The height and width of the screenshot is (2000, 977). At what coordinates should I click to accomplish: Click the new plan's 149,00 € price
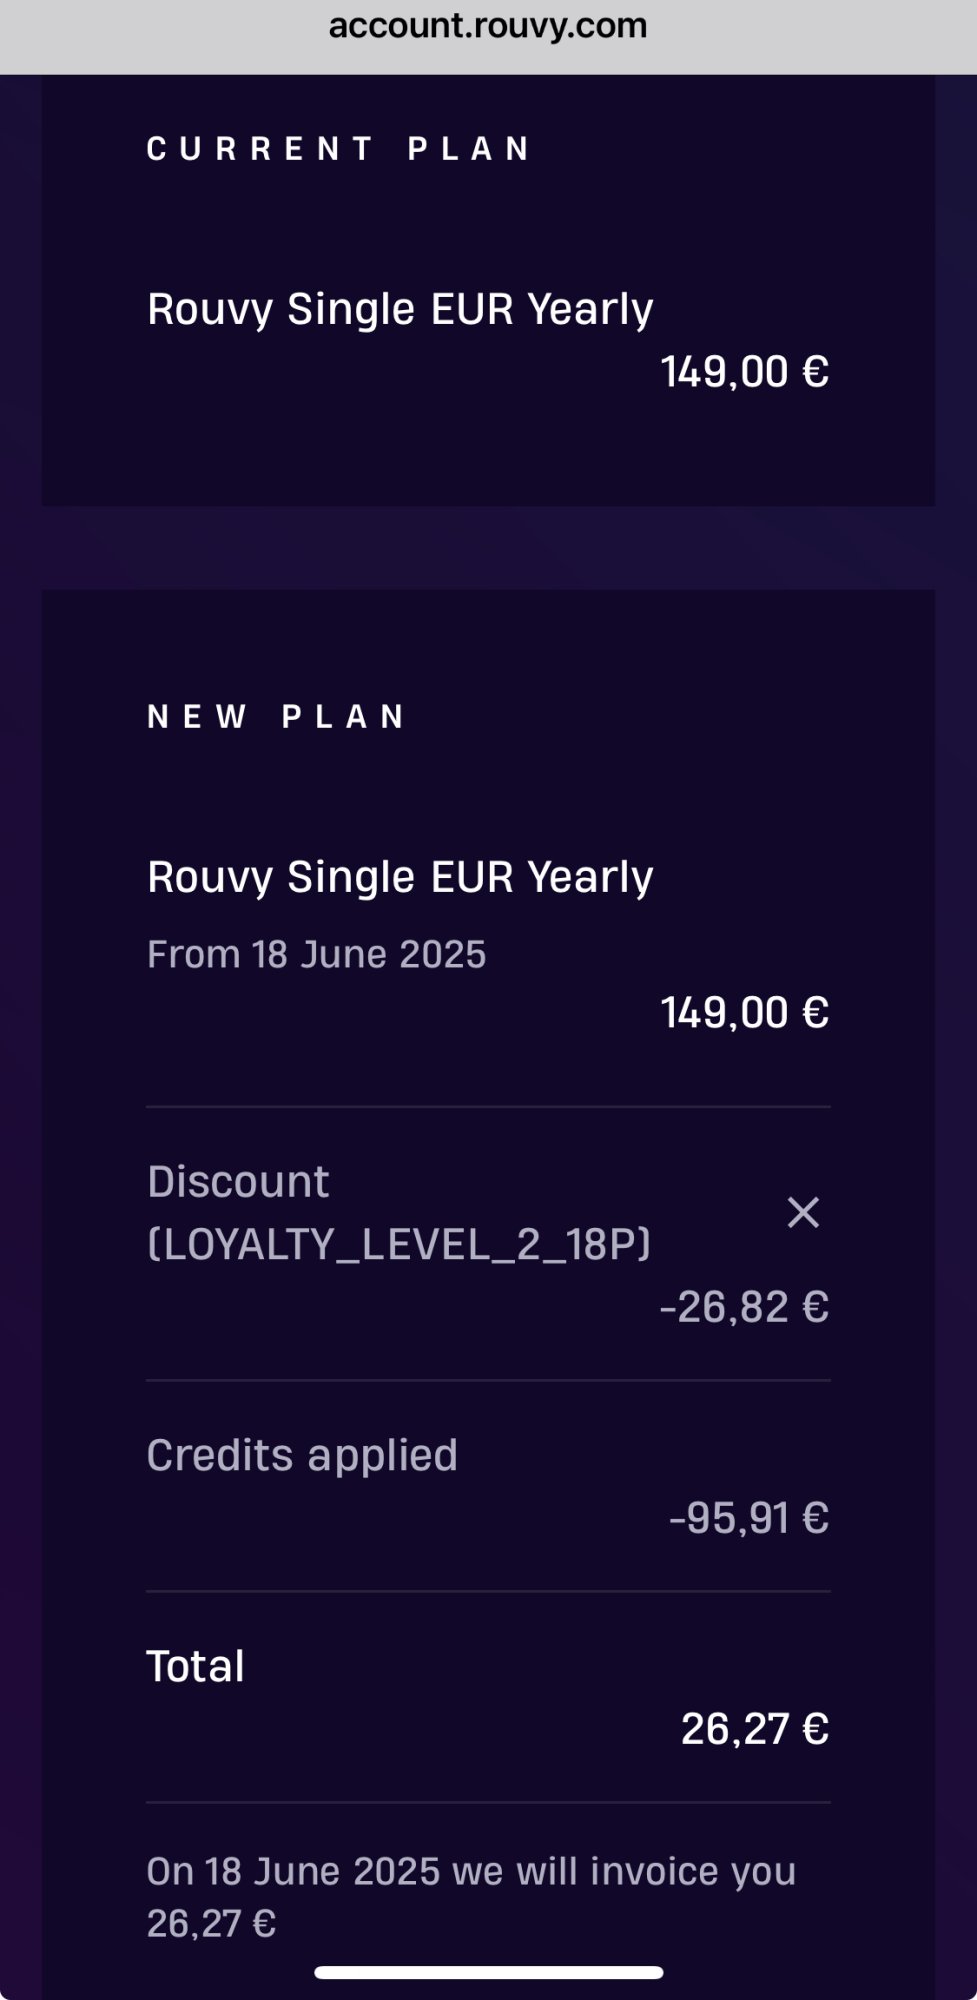point(744,1013)
